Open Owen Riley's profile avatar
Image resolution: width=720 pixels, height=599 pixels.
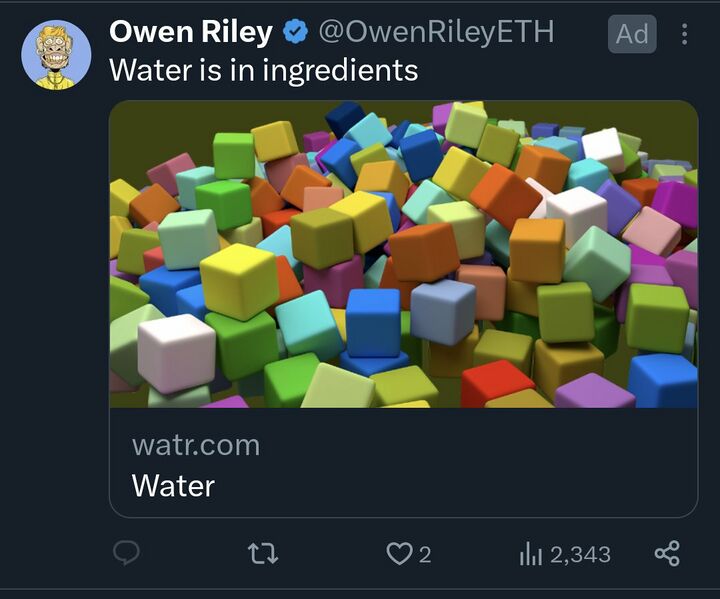[x=56, y=55]
